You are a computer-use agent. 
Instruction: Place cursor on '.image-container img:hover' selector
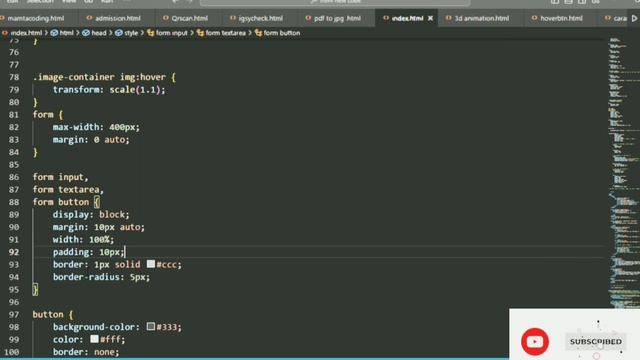[99, 77]
